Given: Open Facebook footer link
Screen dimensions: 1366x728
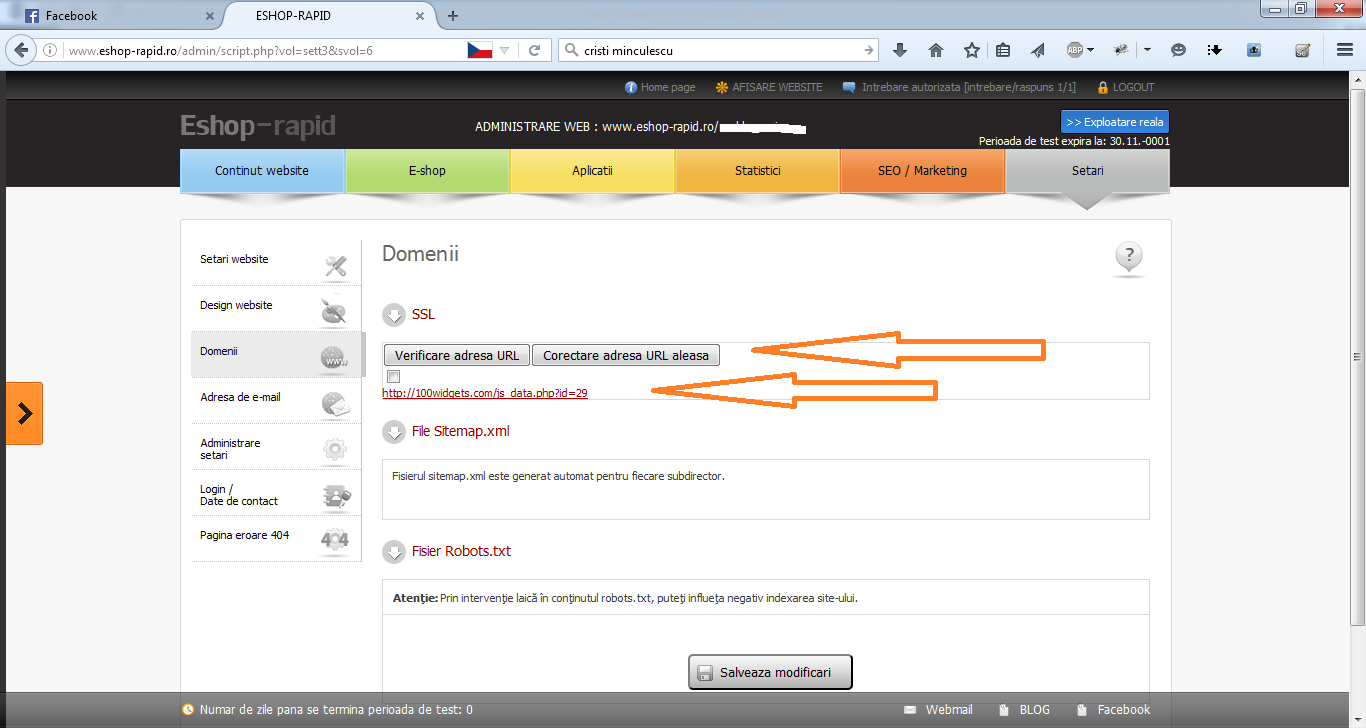Looking at the screenshot, I should (x=1113, y=710).
